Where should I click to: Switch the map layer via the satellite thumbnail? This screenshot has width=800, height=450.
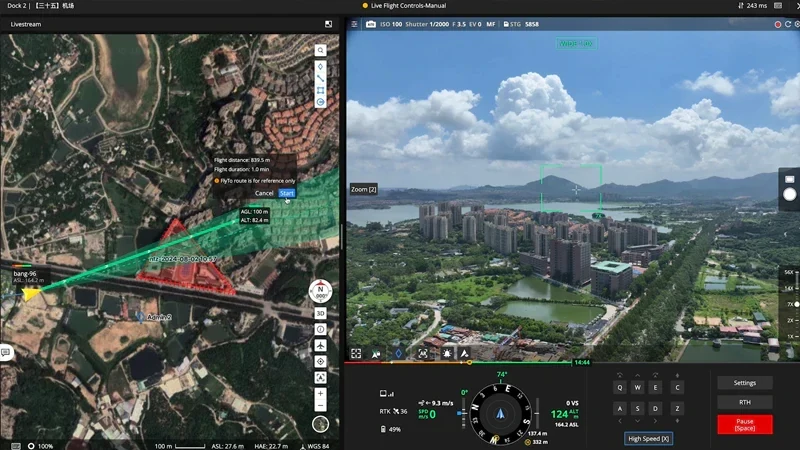coord(320,424)
